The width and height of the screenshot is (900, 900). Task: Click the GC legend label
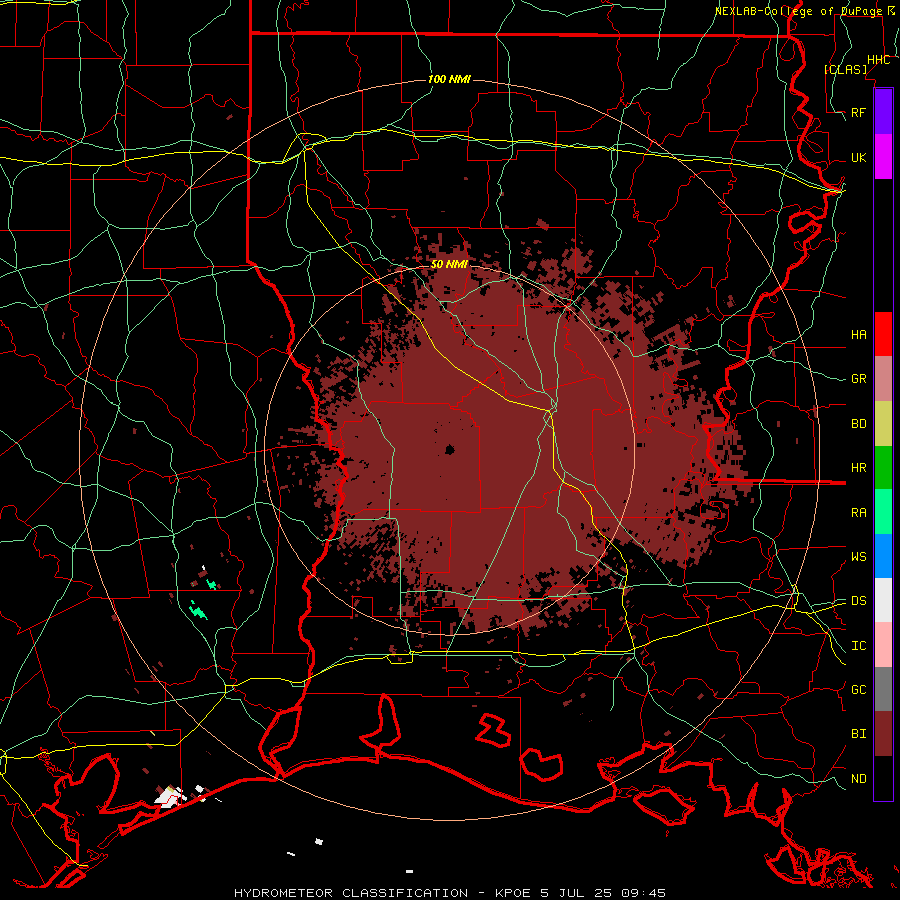pyautogui.click(x=858, y=689)
